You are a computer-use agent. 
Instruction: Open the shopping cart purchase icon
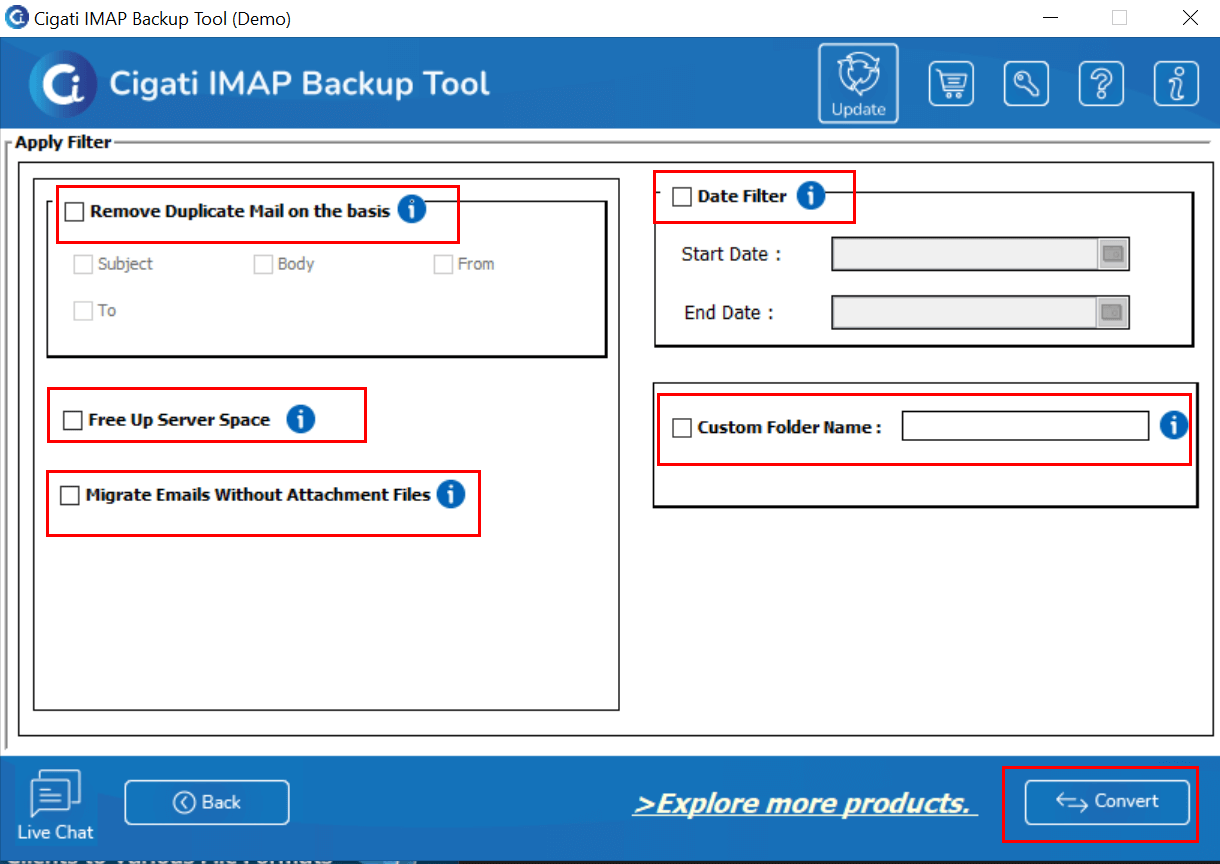point(951,84)
